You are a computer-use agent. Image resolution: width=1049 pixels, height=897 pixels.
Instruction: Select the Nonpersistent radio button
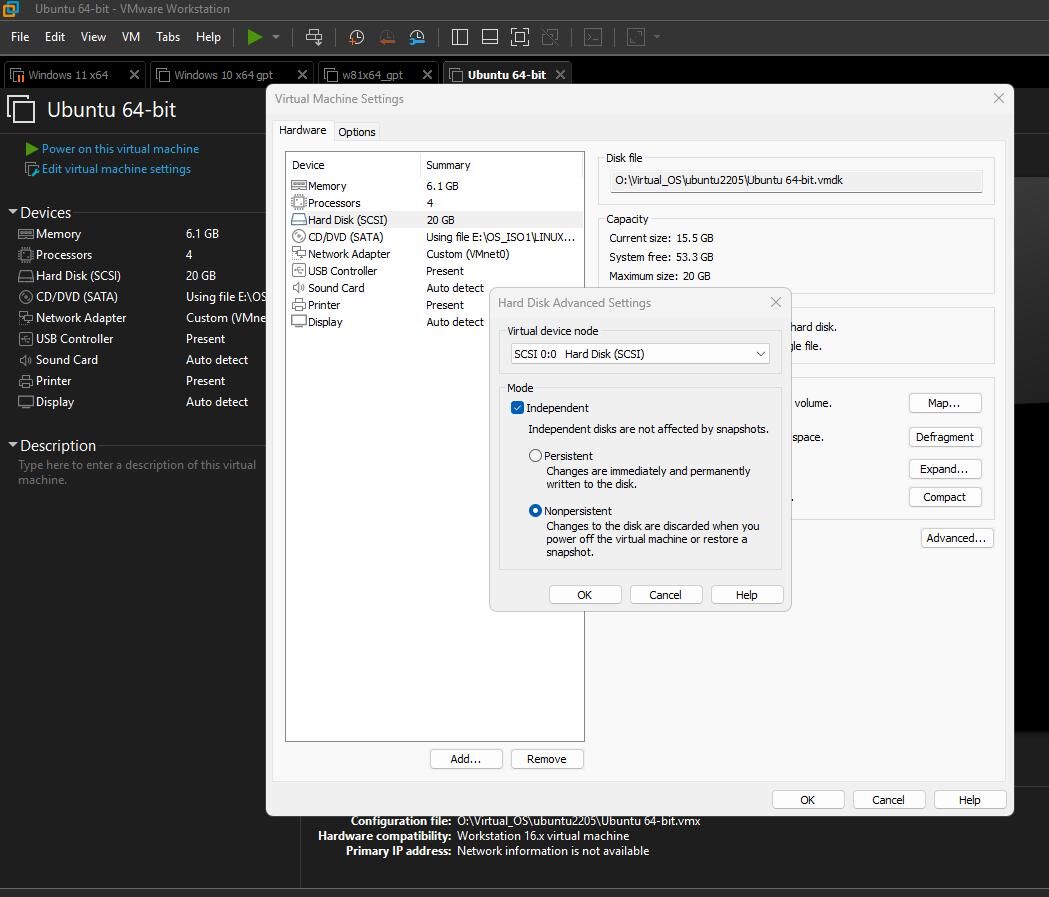click(536, 511)
